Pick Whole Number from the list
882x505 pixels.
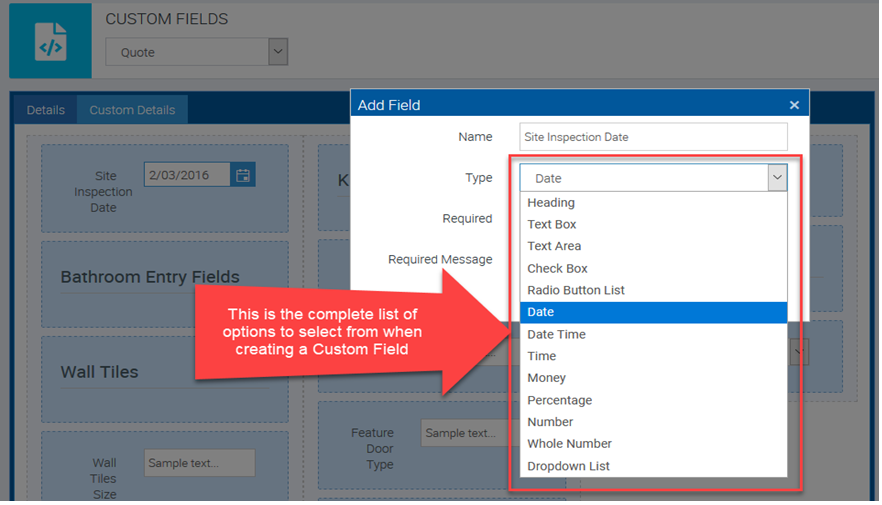point(569,444)
